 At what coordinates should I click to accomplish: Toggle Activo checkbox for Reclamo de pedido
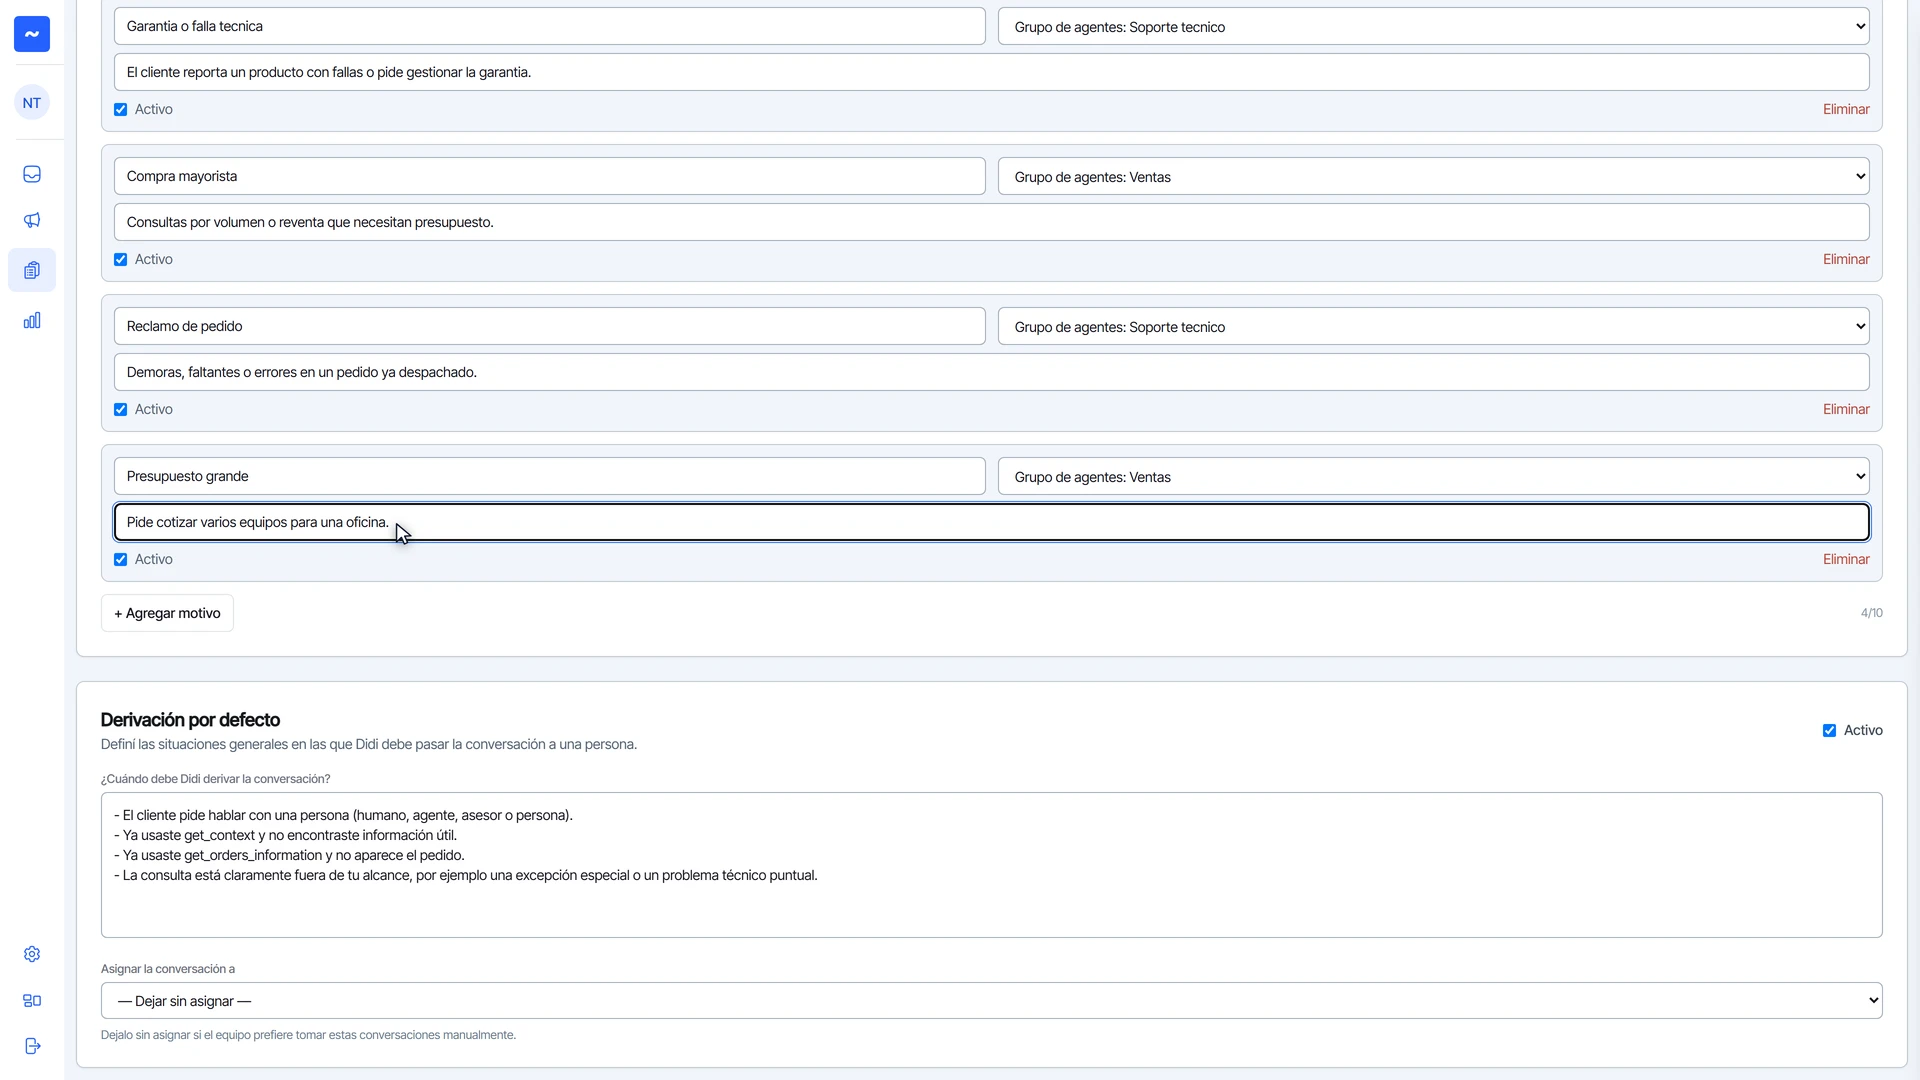[120, 409]
